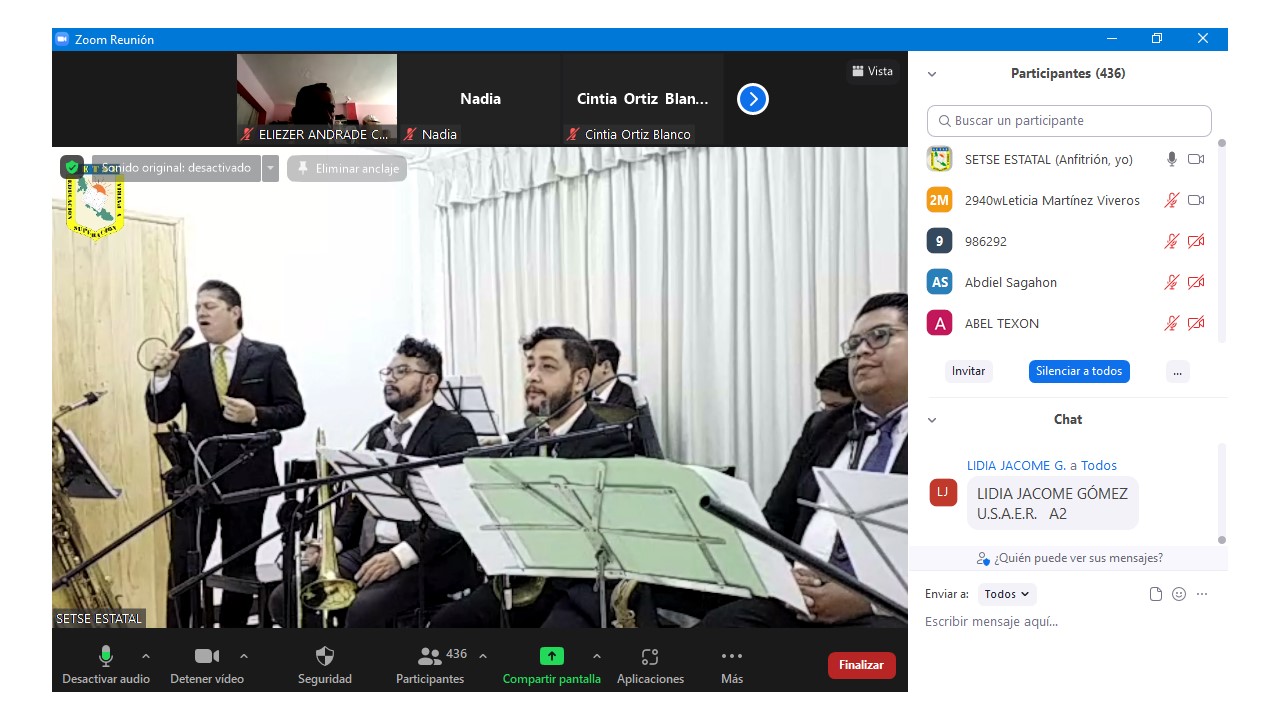
Task: Open the Enviar a Todos dropdown
Action: tap(1006, 594)
